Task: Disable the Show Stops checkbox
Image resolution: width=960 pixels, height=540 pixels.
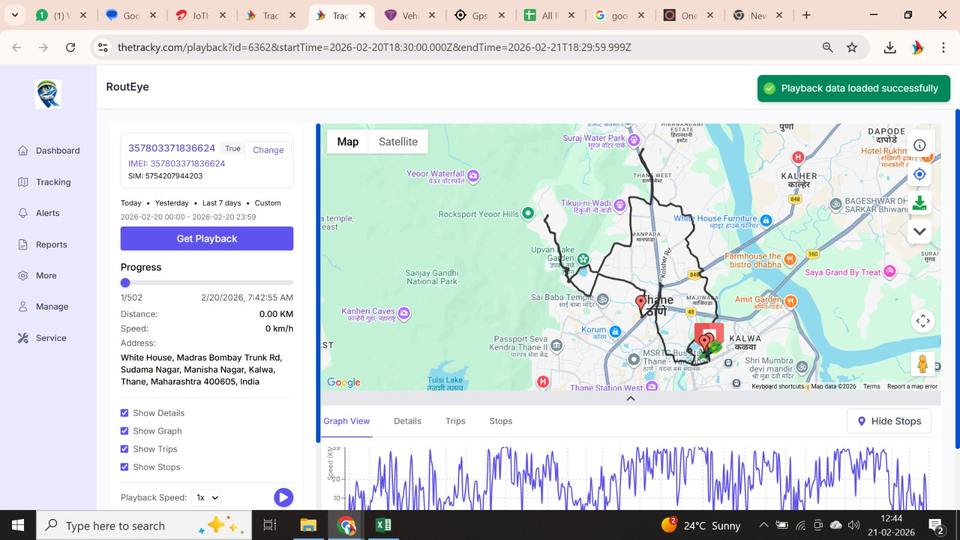Action: point(125,467)
